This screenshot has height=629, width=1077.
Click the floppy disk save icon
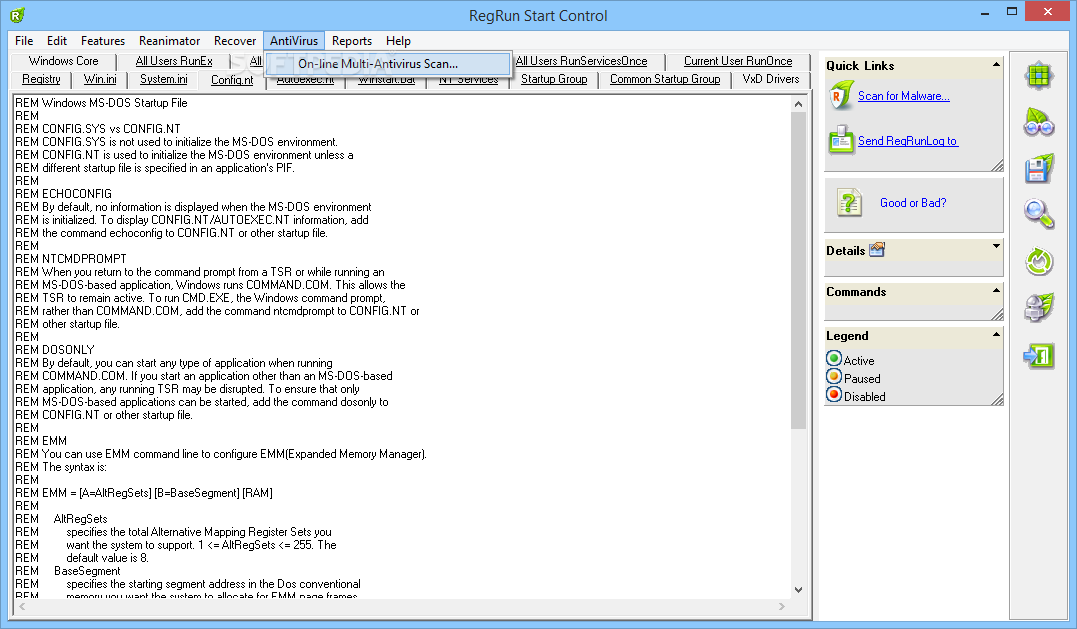1039,169
